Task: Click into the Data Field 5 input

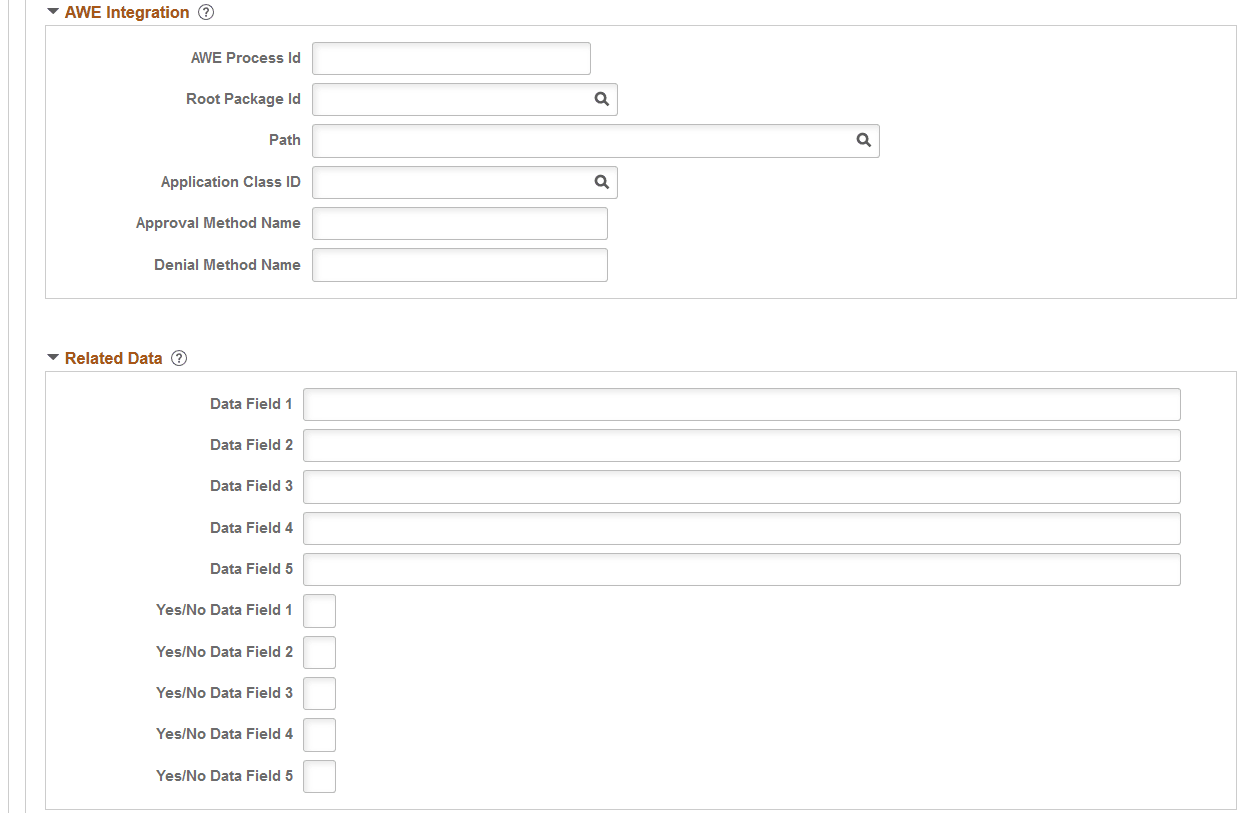Action: [x=742, y=569]
